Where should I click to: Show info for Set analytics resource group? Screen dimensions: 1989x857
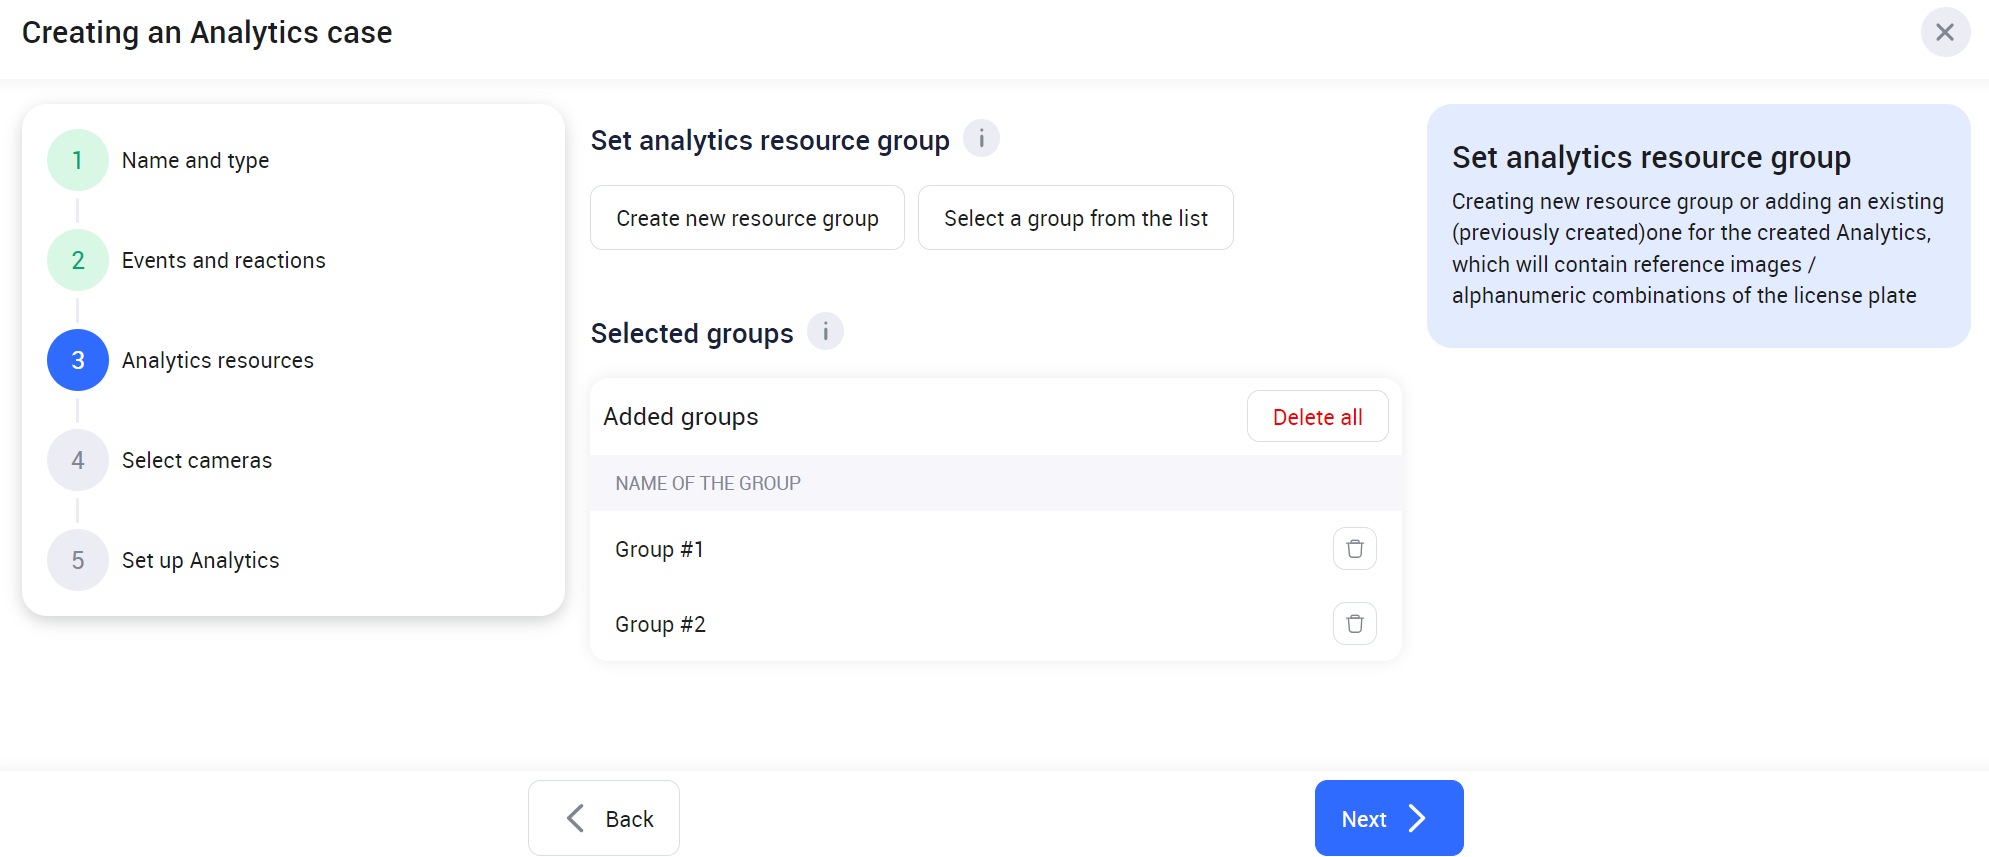point(981,139)
